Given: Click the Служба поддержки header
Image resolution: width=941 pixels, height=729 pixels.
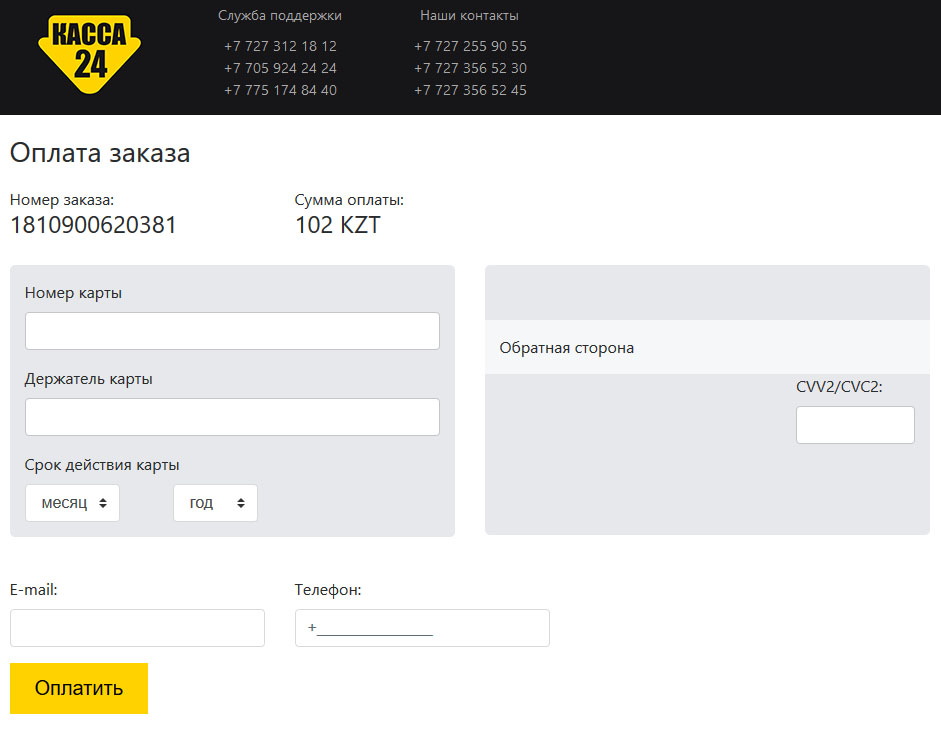Looking at the screenshot, I should [x=280, y=16].
